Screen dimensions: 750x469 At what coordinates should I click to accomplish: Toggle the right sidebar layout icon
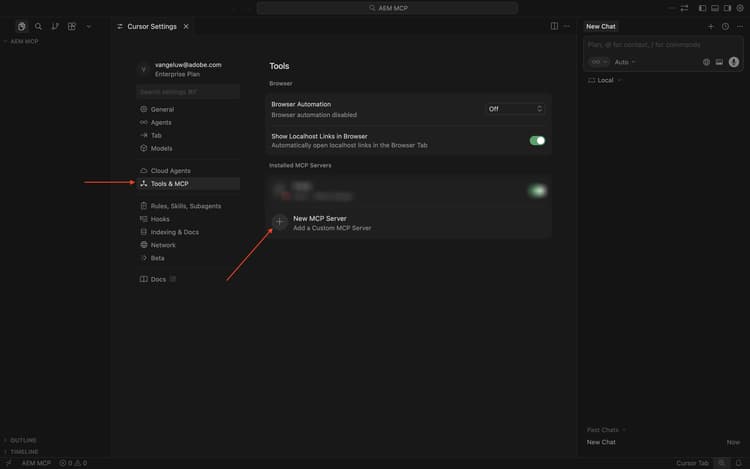point(727,8)
